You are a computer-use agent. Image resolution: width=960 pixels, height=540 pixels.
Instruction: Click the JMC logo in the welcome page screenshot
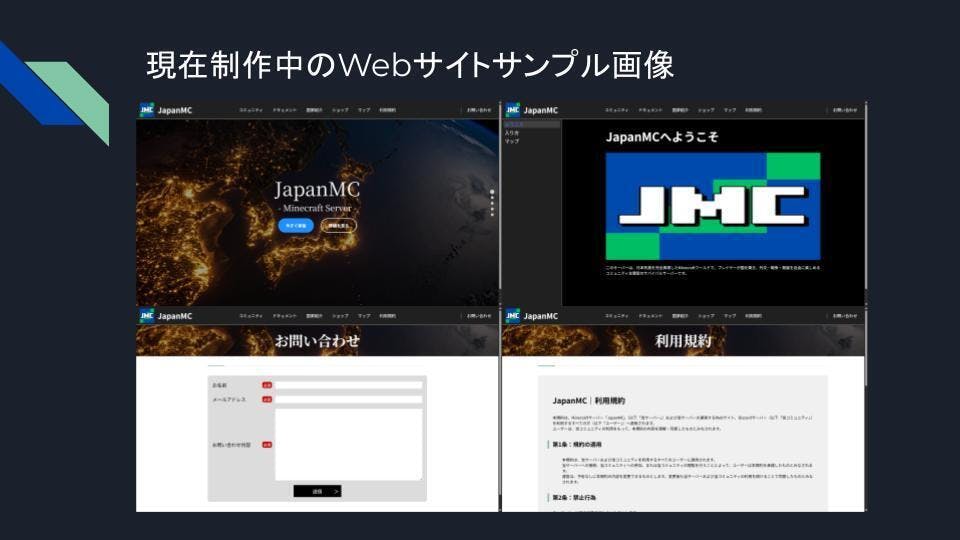tap(513, 110)
